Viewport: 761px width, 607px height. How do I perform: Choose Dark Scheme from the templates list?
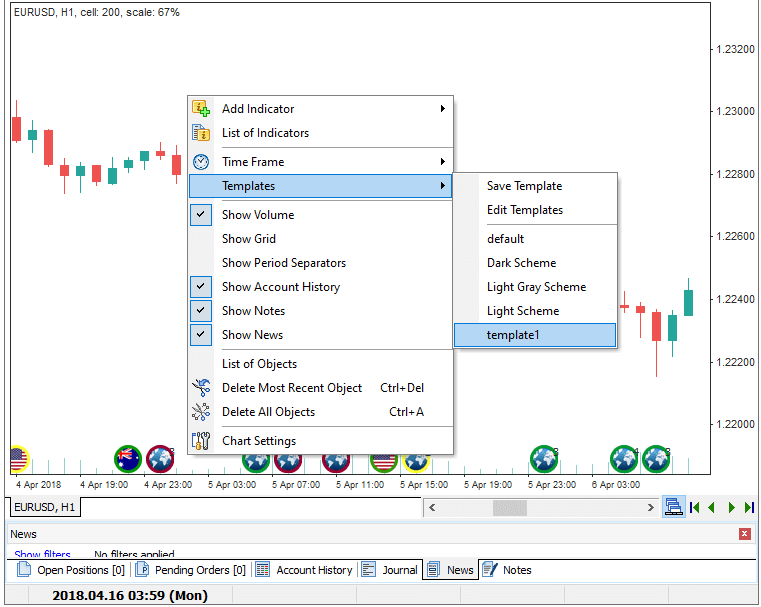[x=521, y=263]
